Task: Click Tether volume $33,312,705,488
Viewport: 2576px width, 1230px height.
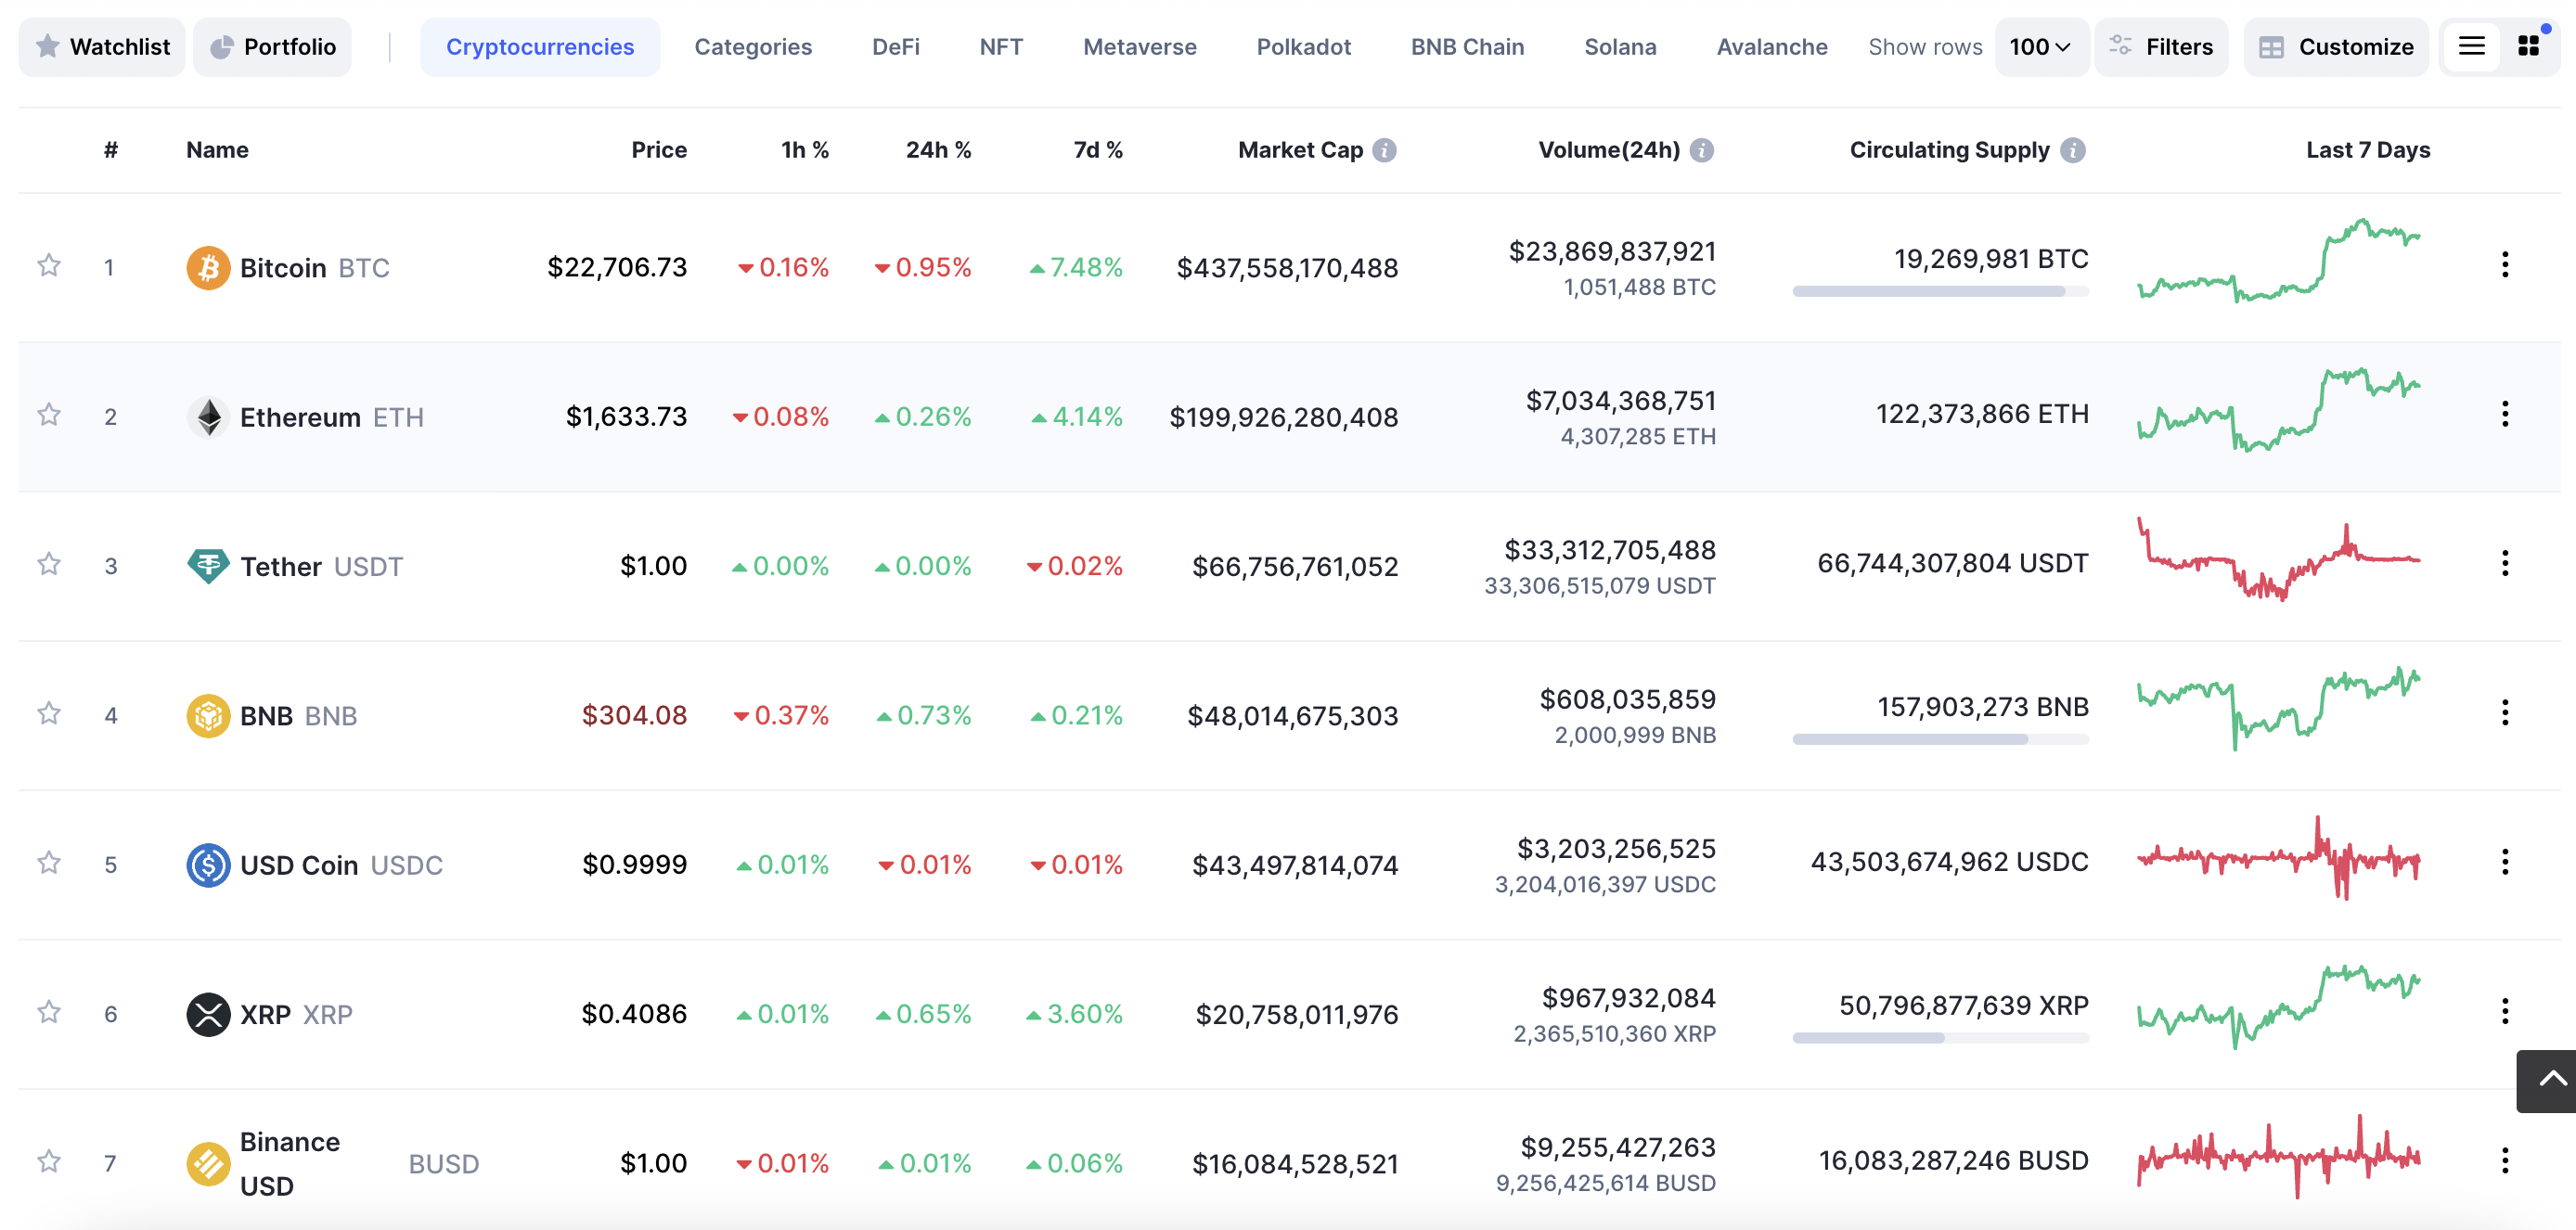Action: [1610, 550]
